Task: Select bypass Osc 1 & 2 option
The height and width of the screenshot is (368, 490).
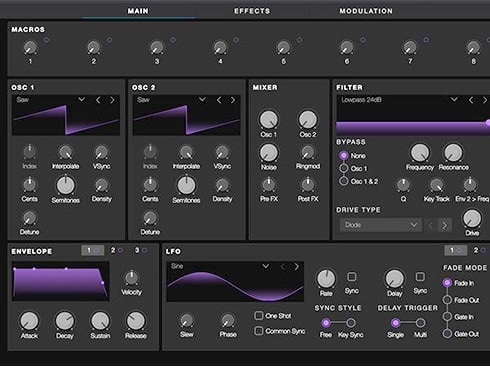Action: pyautogui.click(x=343, y=181)
